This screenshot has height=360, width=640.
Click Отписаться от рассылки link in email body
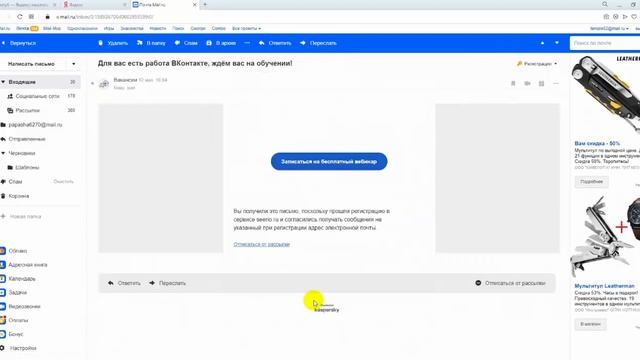(x=262, y=244)
